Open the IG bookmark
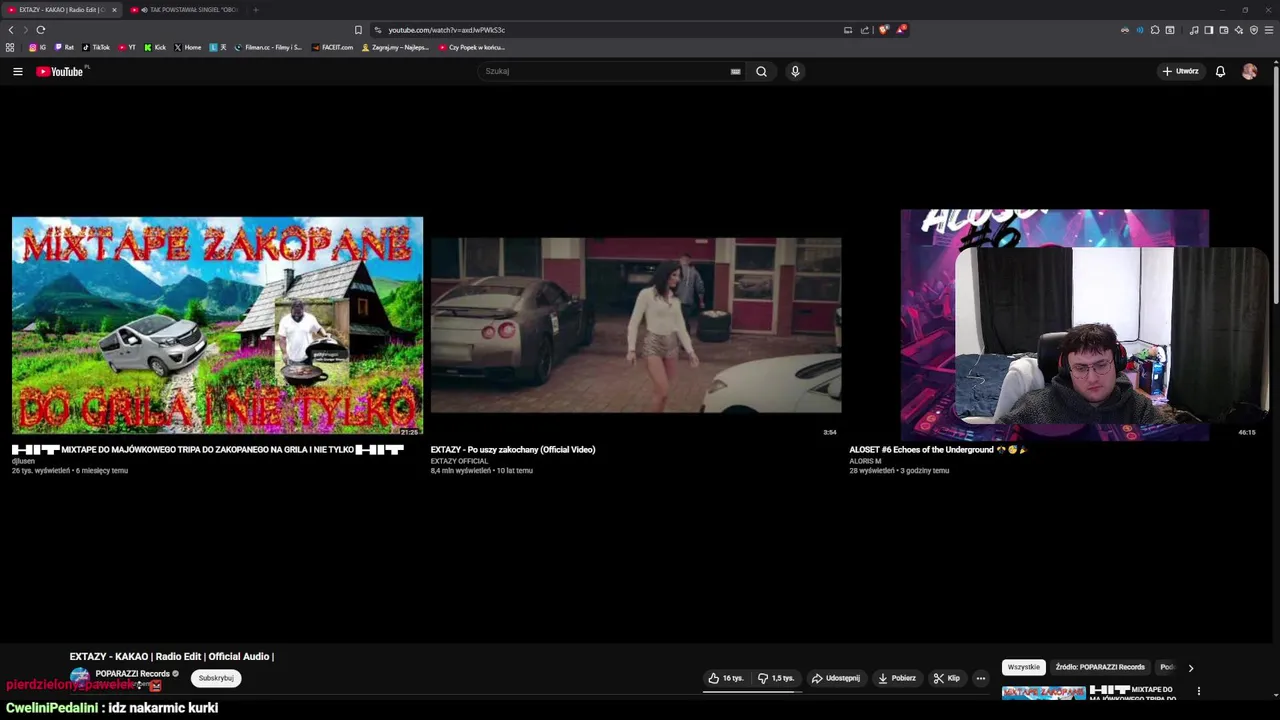This screenshot has height=720, width=1280. point(38,47)
